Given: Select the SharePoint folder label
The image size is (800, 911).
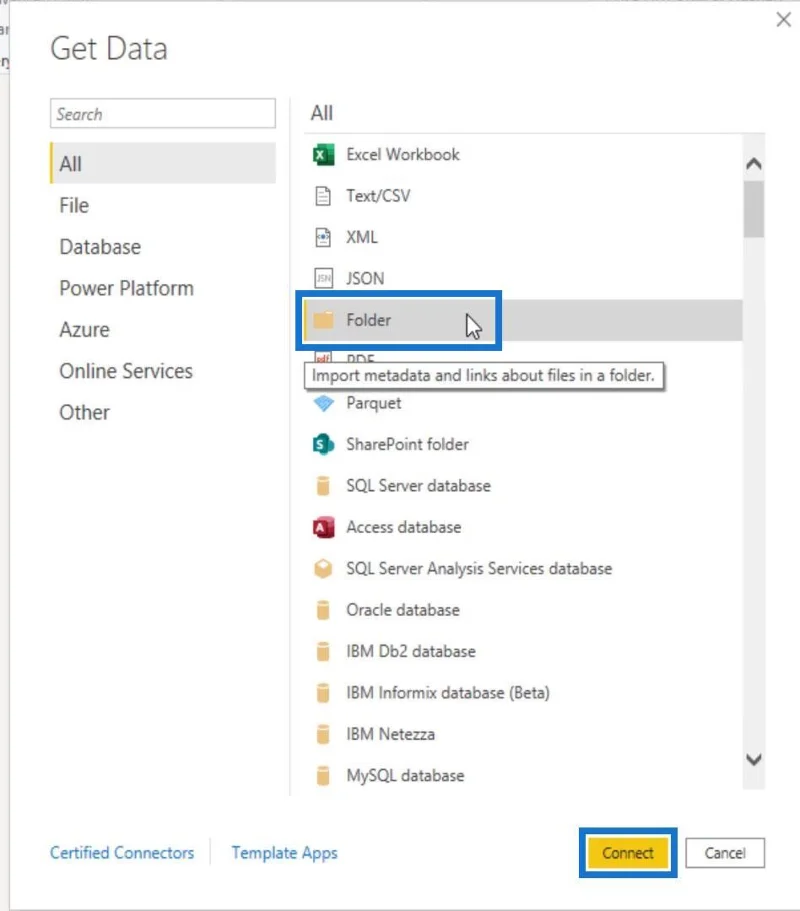Looking at the screenshot, I should pos(407,444).
